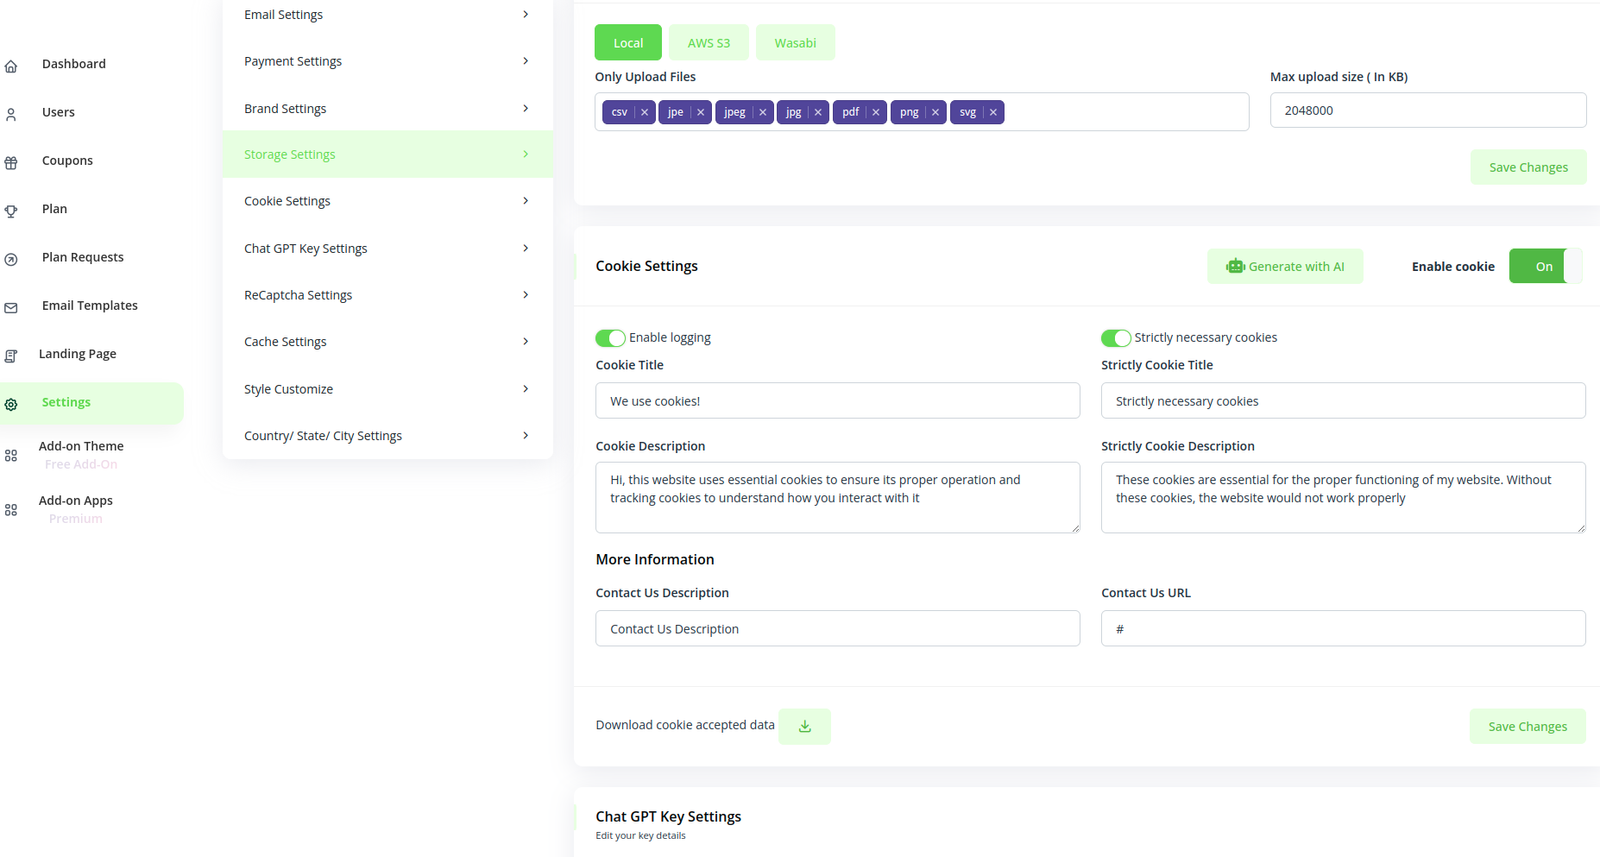This screenshot has height=857, width=1600.
Task: Click the download cookie data icon
Action: (x=804, y=726)
